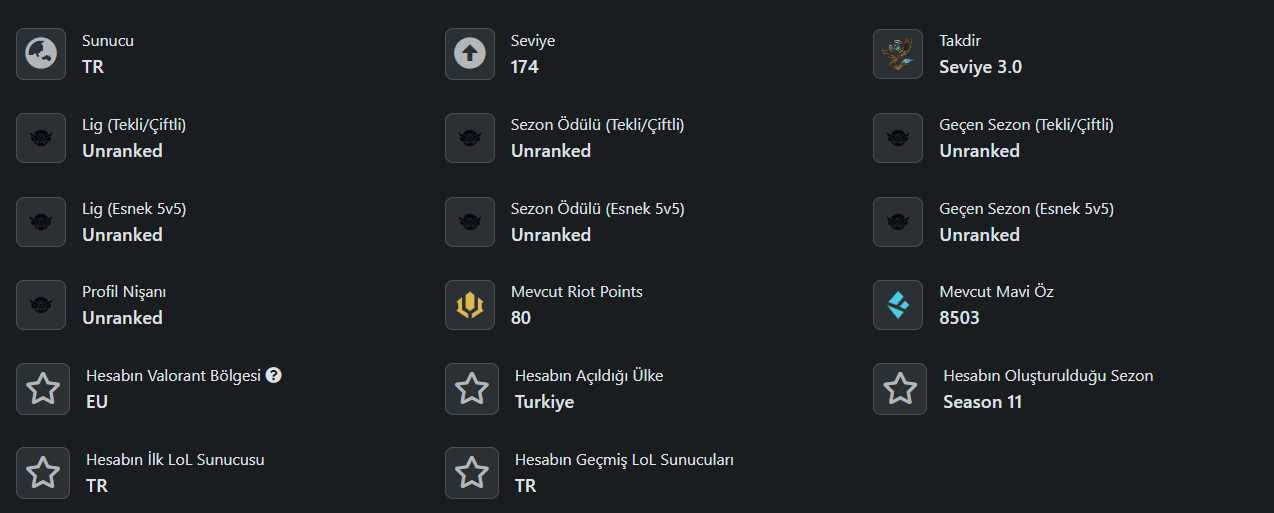Click the globe icon next to Sunucu
The height and width of the screenshot is (513, 1274).
[x=41, y=54]
